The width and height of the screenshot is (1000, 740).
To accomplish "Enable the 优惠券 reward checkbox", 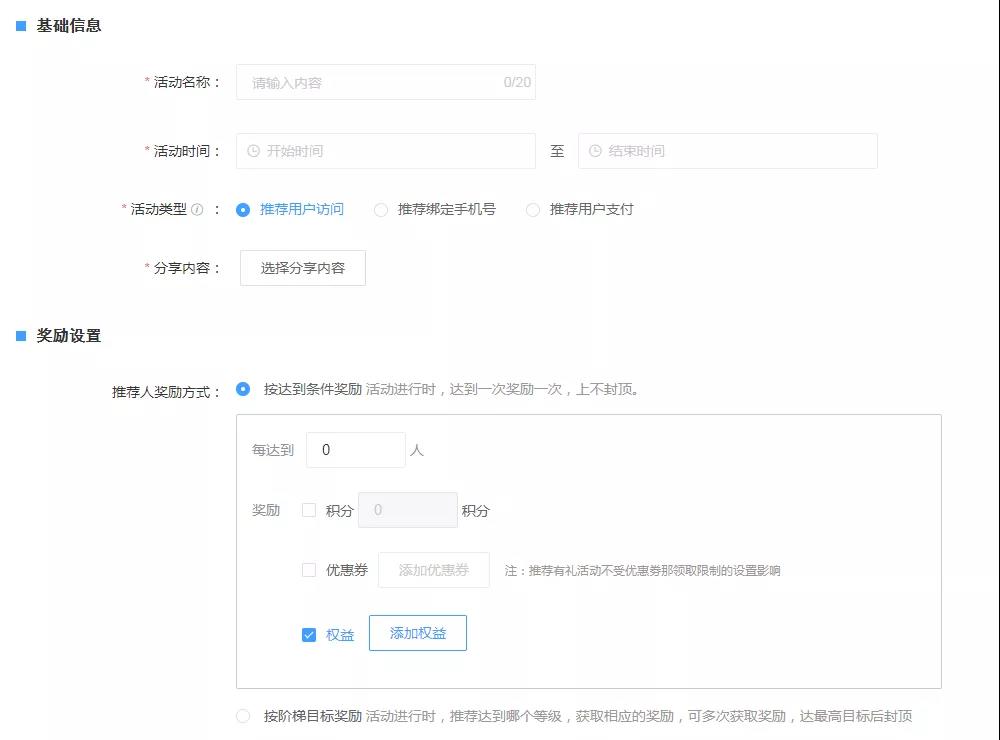I will [x=309, y=570].
